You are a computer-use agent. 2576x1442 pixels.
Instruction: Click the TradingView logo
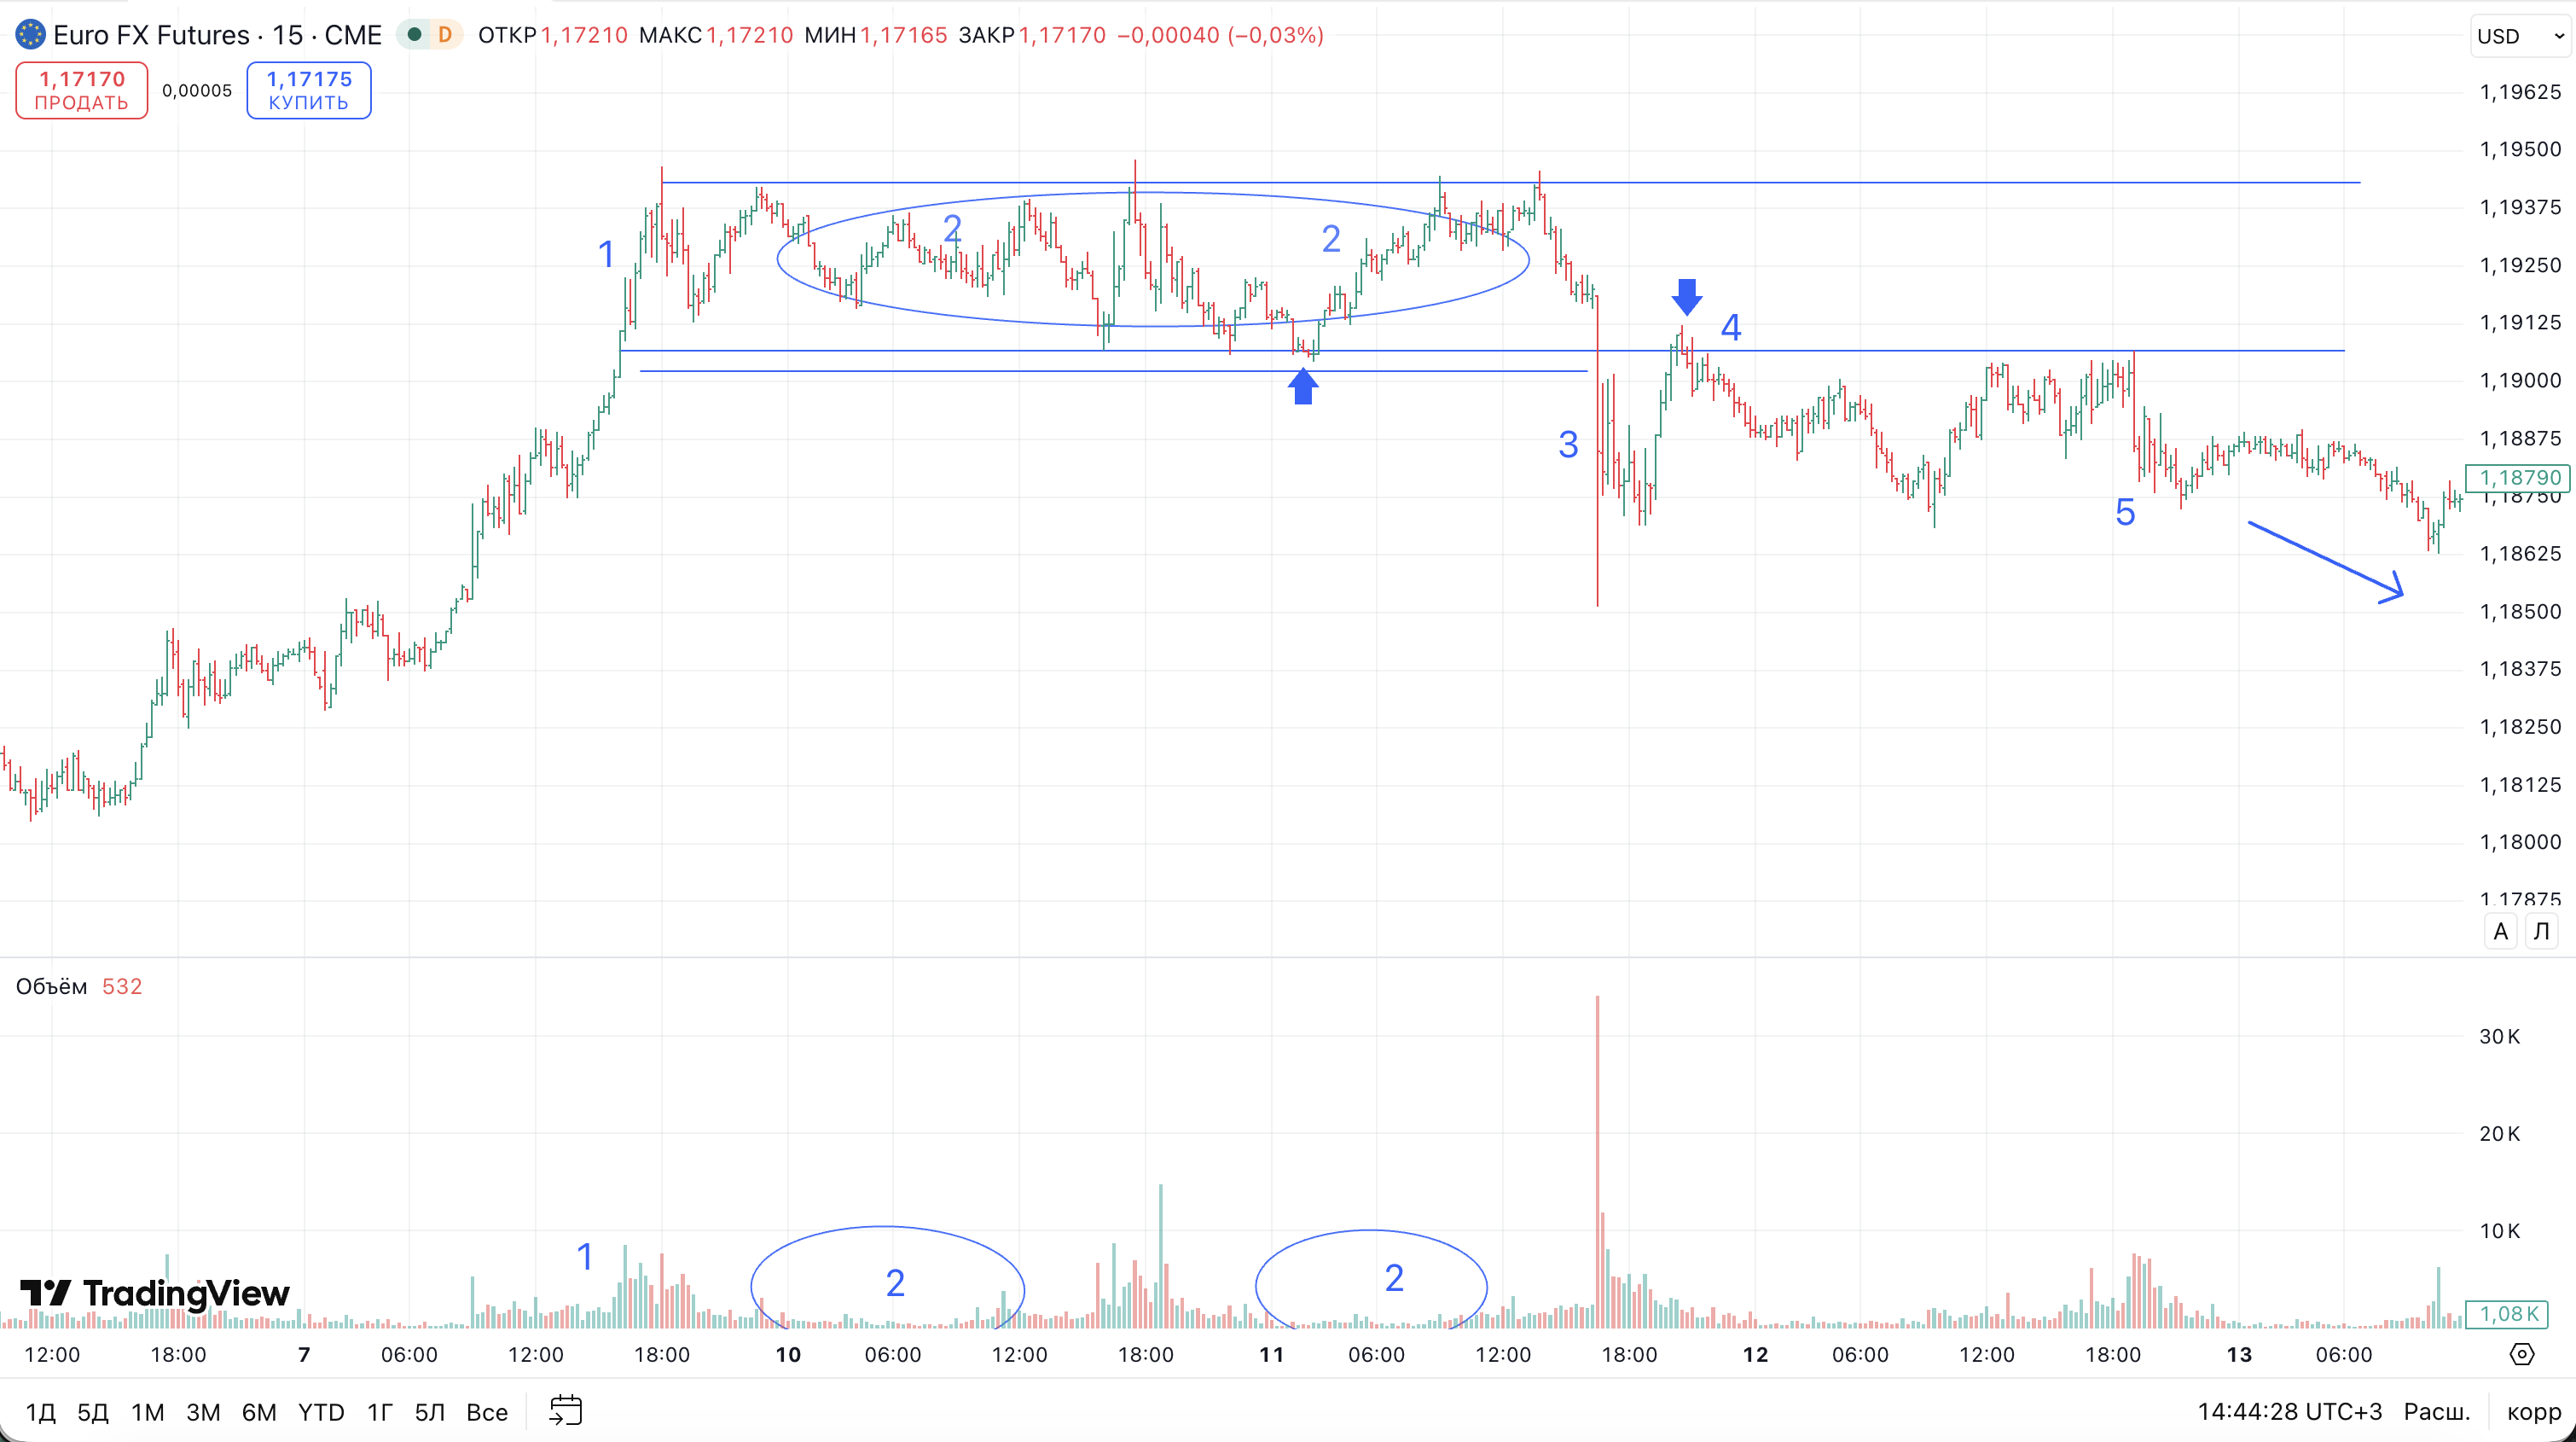point(155,1293)
